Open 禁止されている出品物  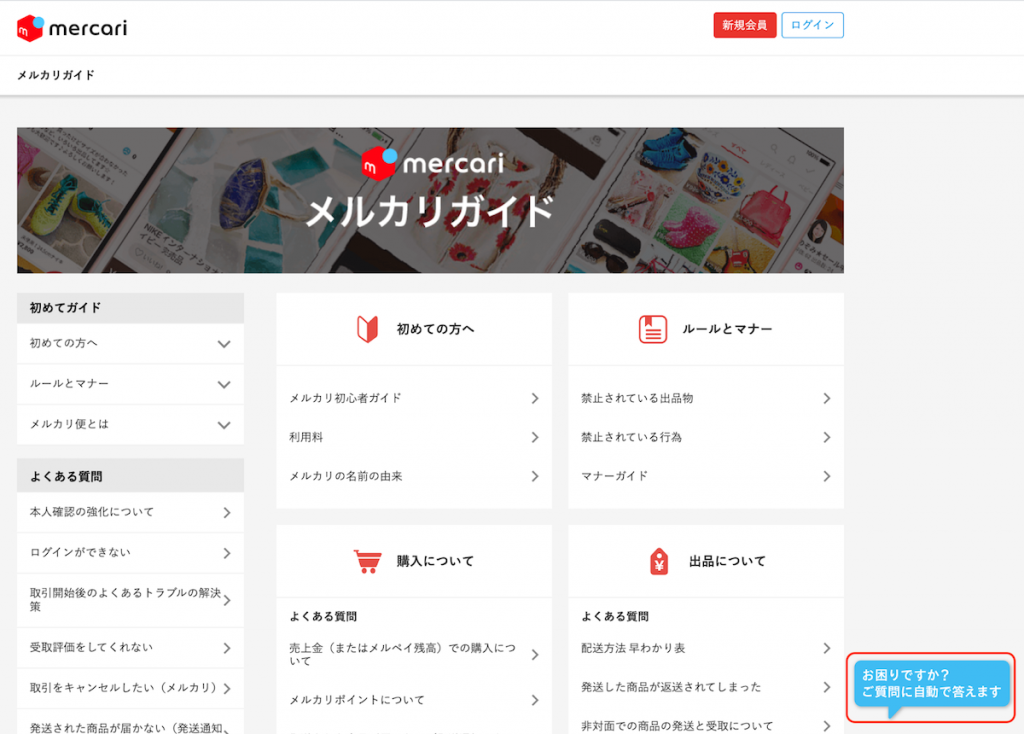pyautogui.click(x=706, y=398)
